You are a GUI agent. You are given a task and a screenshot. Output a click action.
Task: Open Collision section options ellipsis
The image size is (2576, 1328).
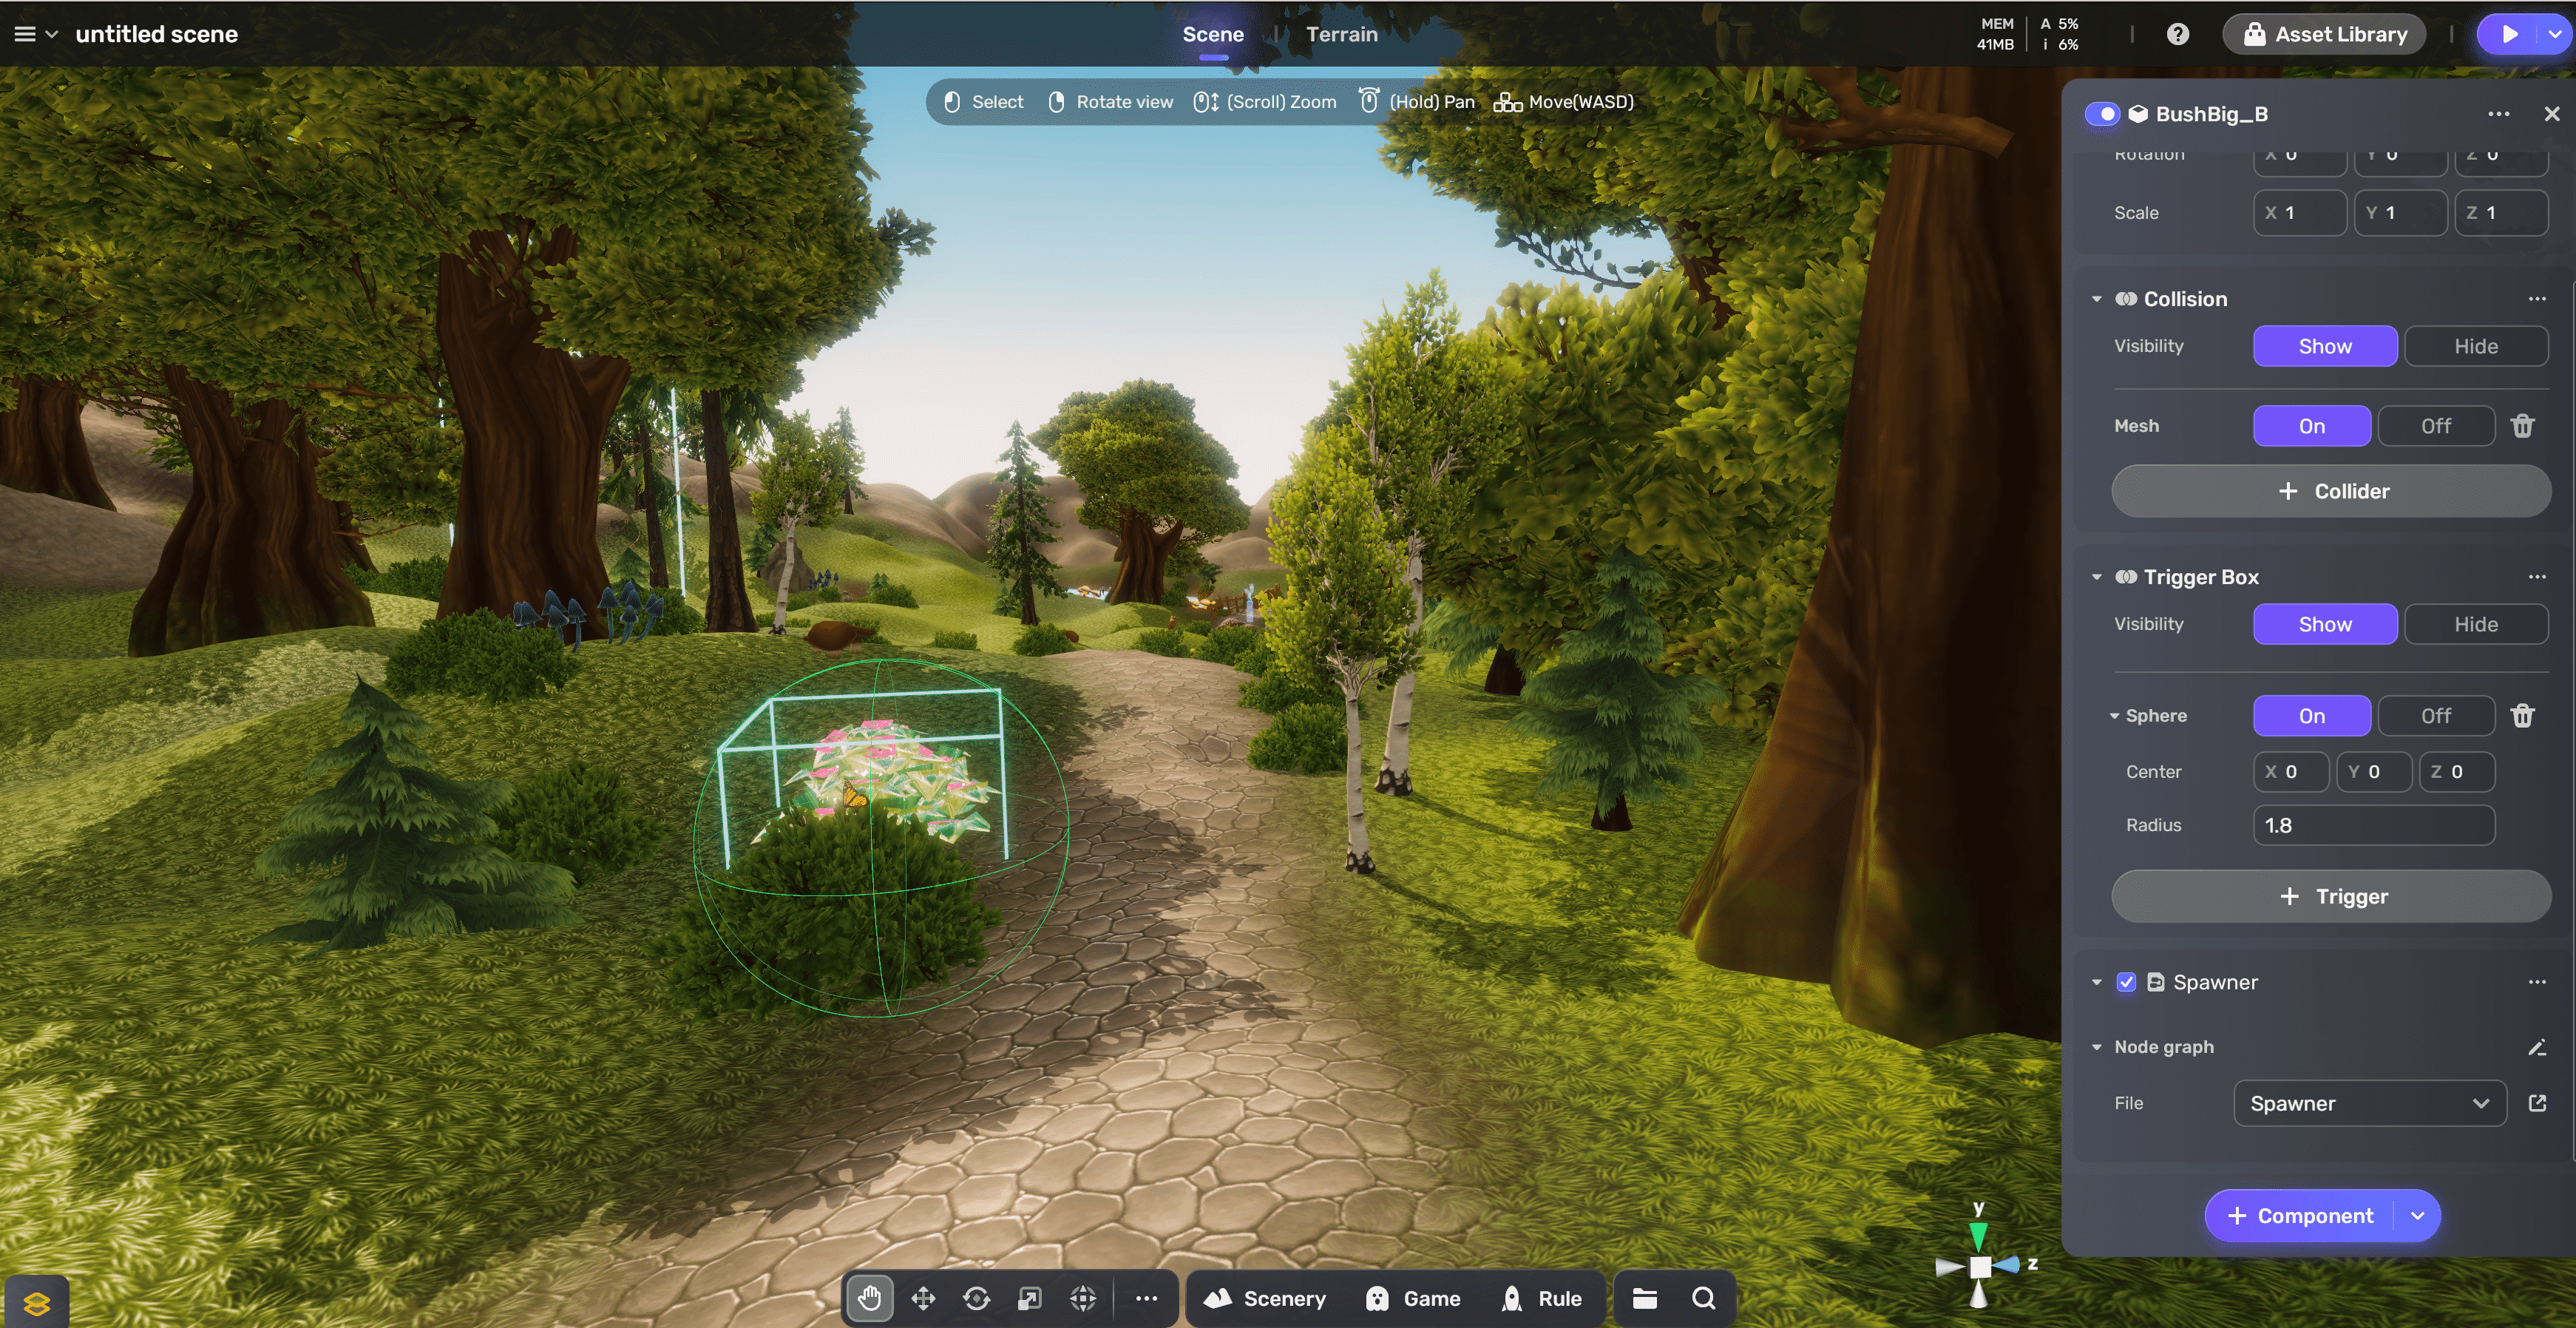2537,299
